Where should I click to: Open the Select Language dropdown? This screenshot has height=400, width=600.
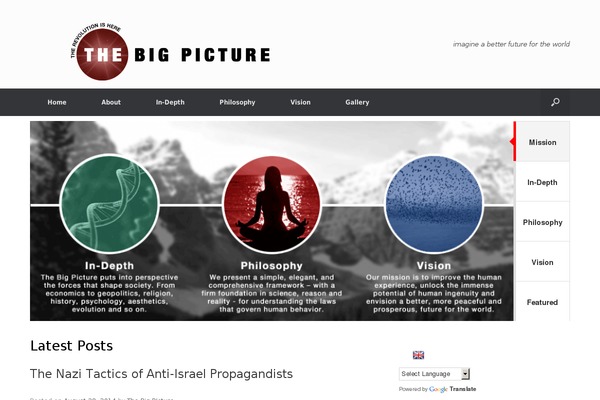[x=434, y=374]
